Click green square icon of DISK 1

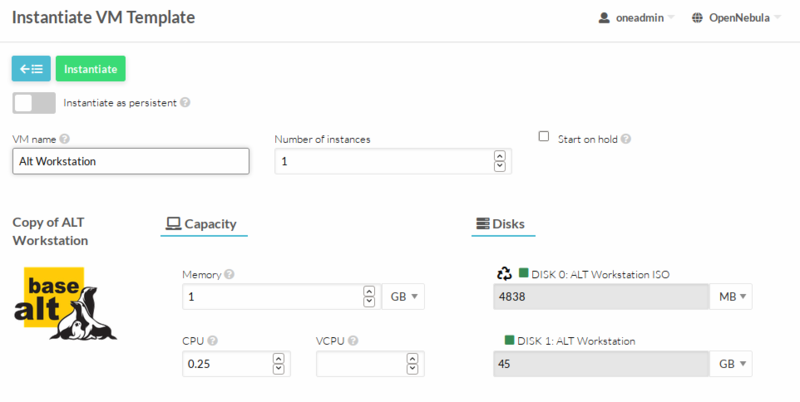pyautogui.click(x=509, y=340)
